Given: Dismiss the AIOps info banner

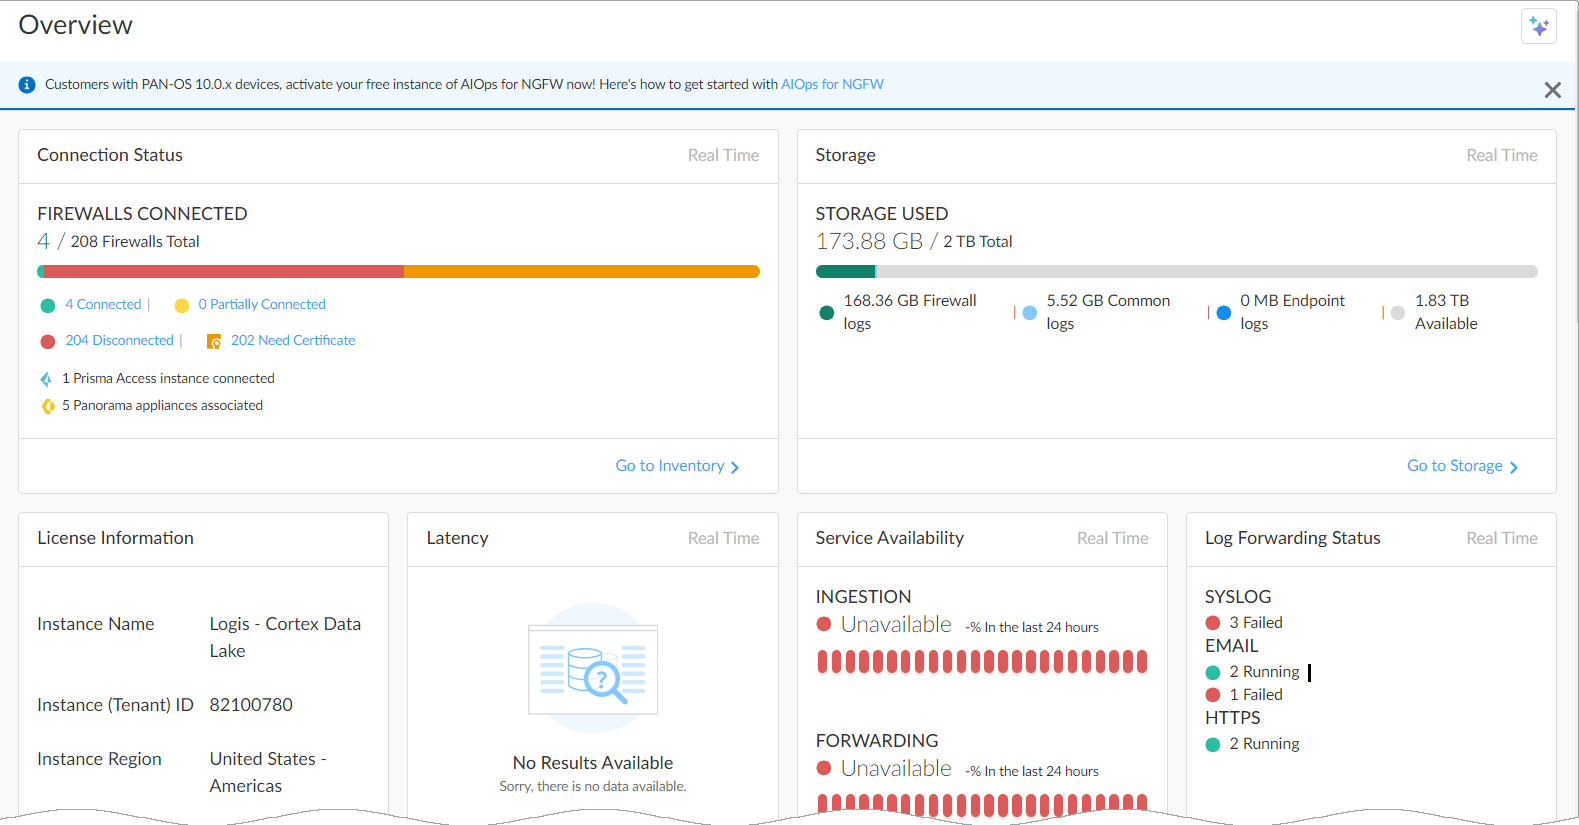Looking at the screenshot, I should pos(1552,90).
